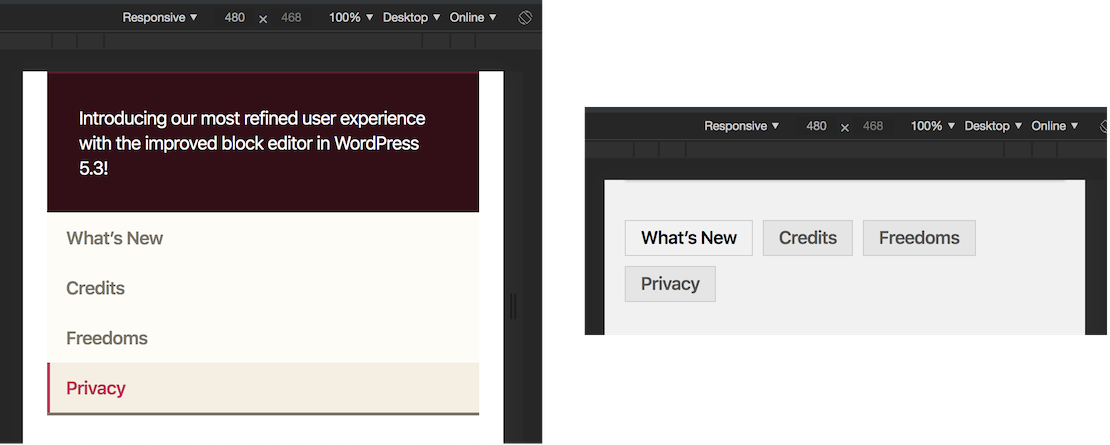Screen dimensions: 1110x445
Task: Open Online throttling dropdown in left screenshot
Action: [474, 18]
